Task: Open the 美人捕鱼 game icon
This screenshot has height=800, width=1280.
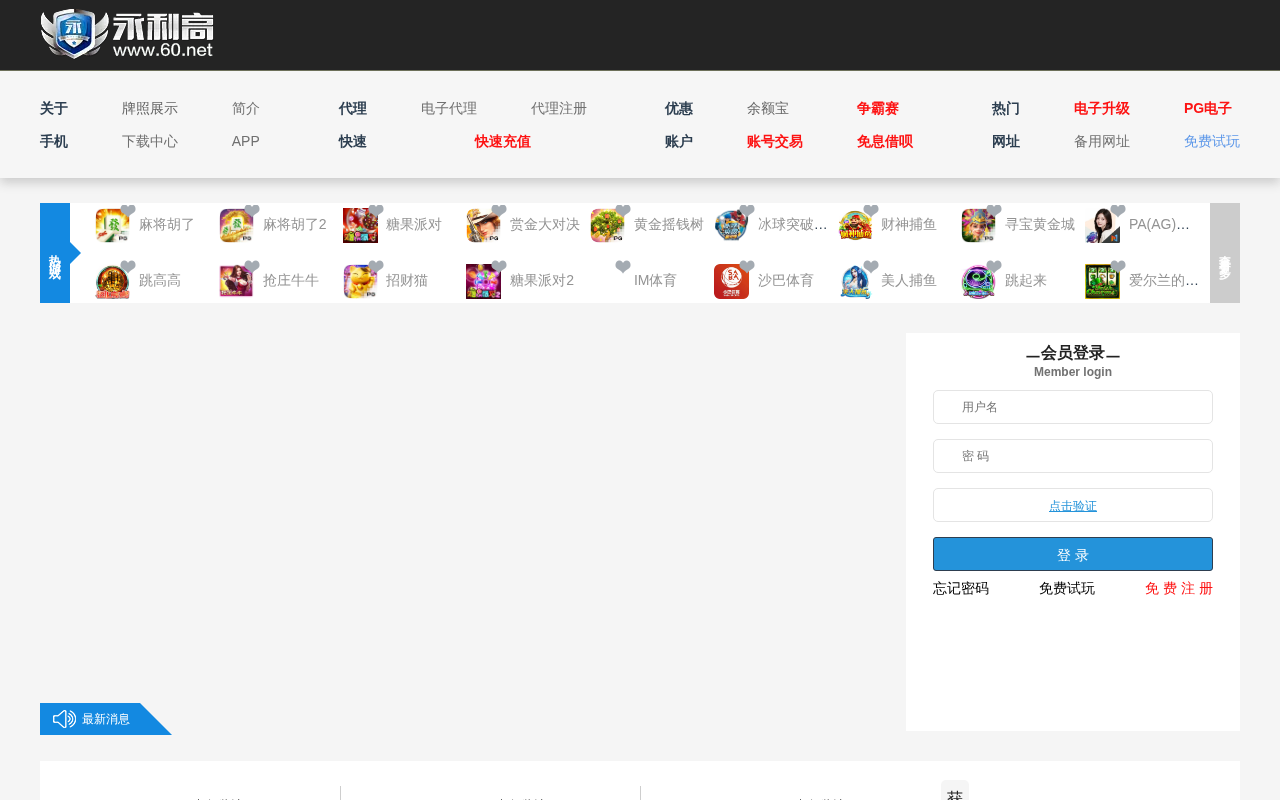Action: coord(855,282)
